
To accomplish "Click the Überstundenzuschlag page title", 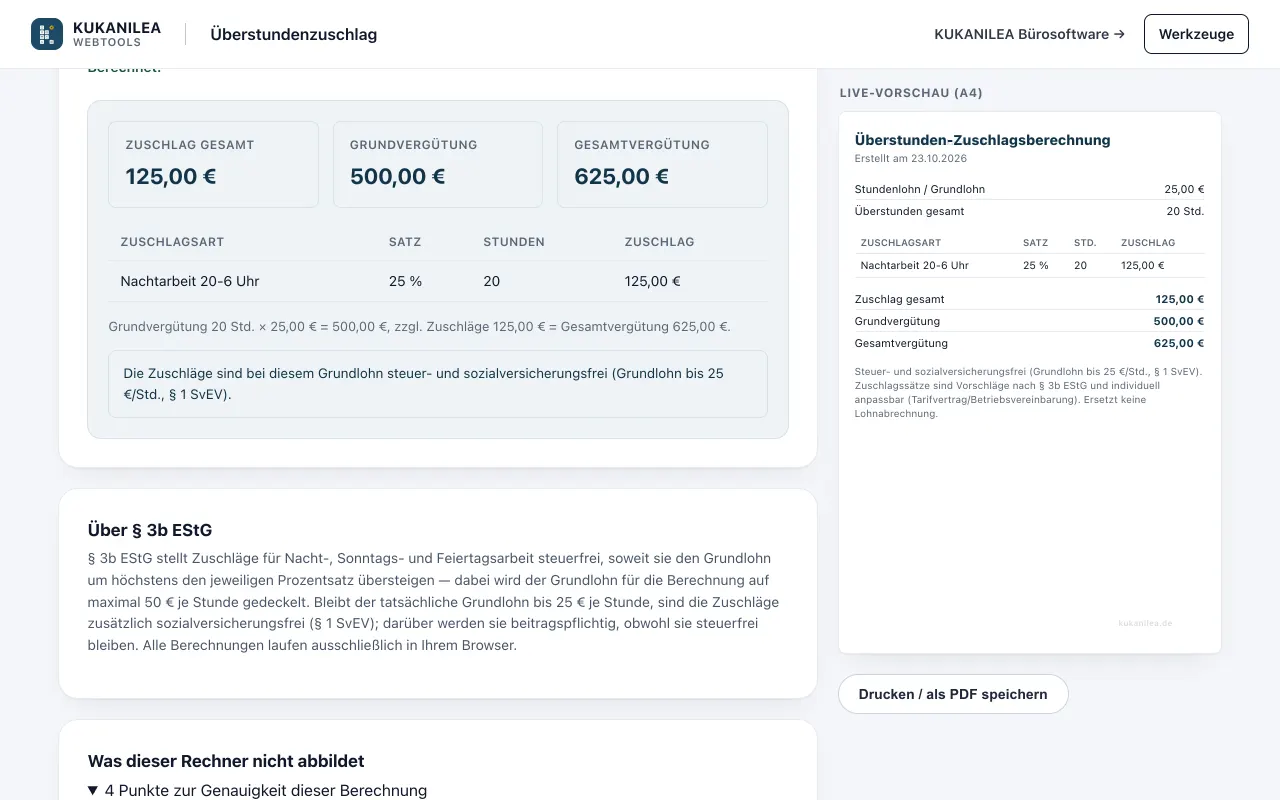I will point(293,34).
